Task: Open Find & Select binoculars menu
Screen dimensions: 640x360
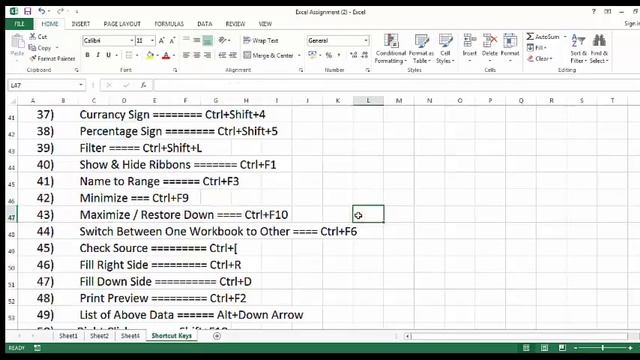Action: [x=599, y=49]
